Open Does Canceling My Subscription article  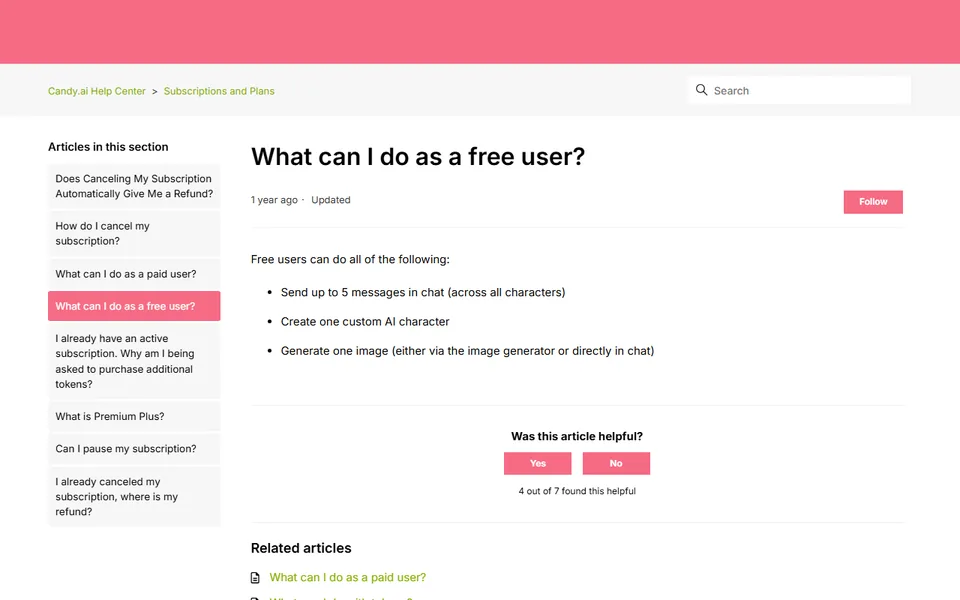coord(134,186)
